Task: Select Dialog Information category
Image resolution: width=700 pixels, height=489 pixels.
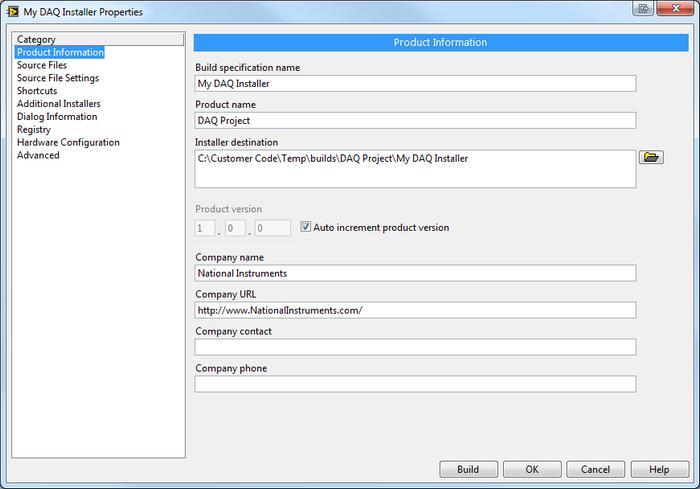Action: click(57, 117)
